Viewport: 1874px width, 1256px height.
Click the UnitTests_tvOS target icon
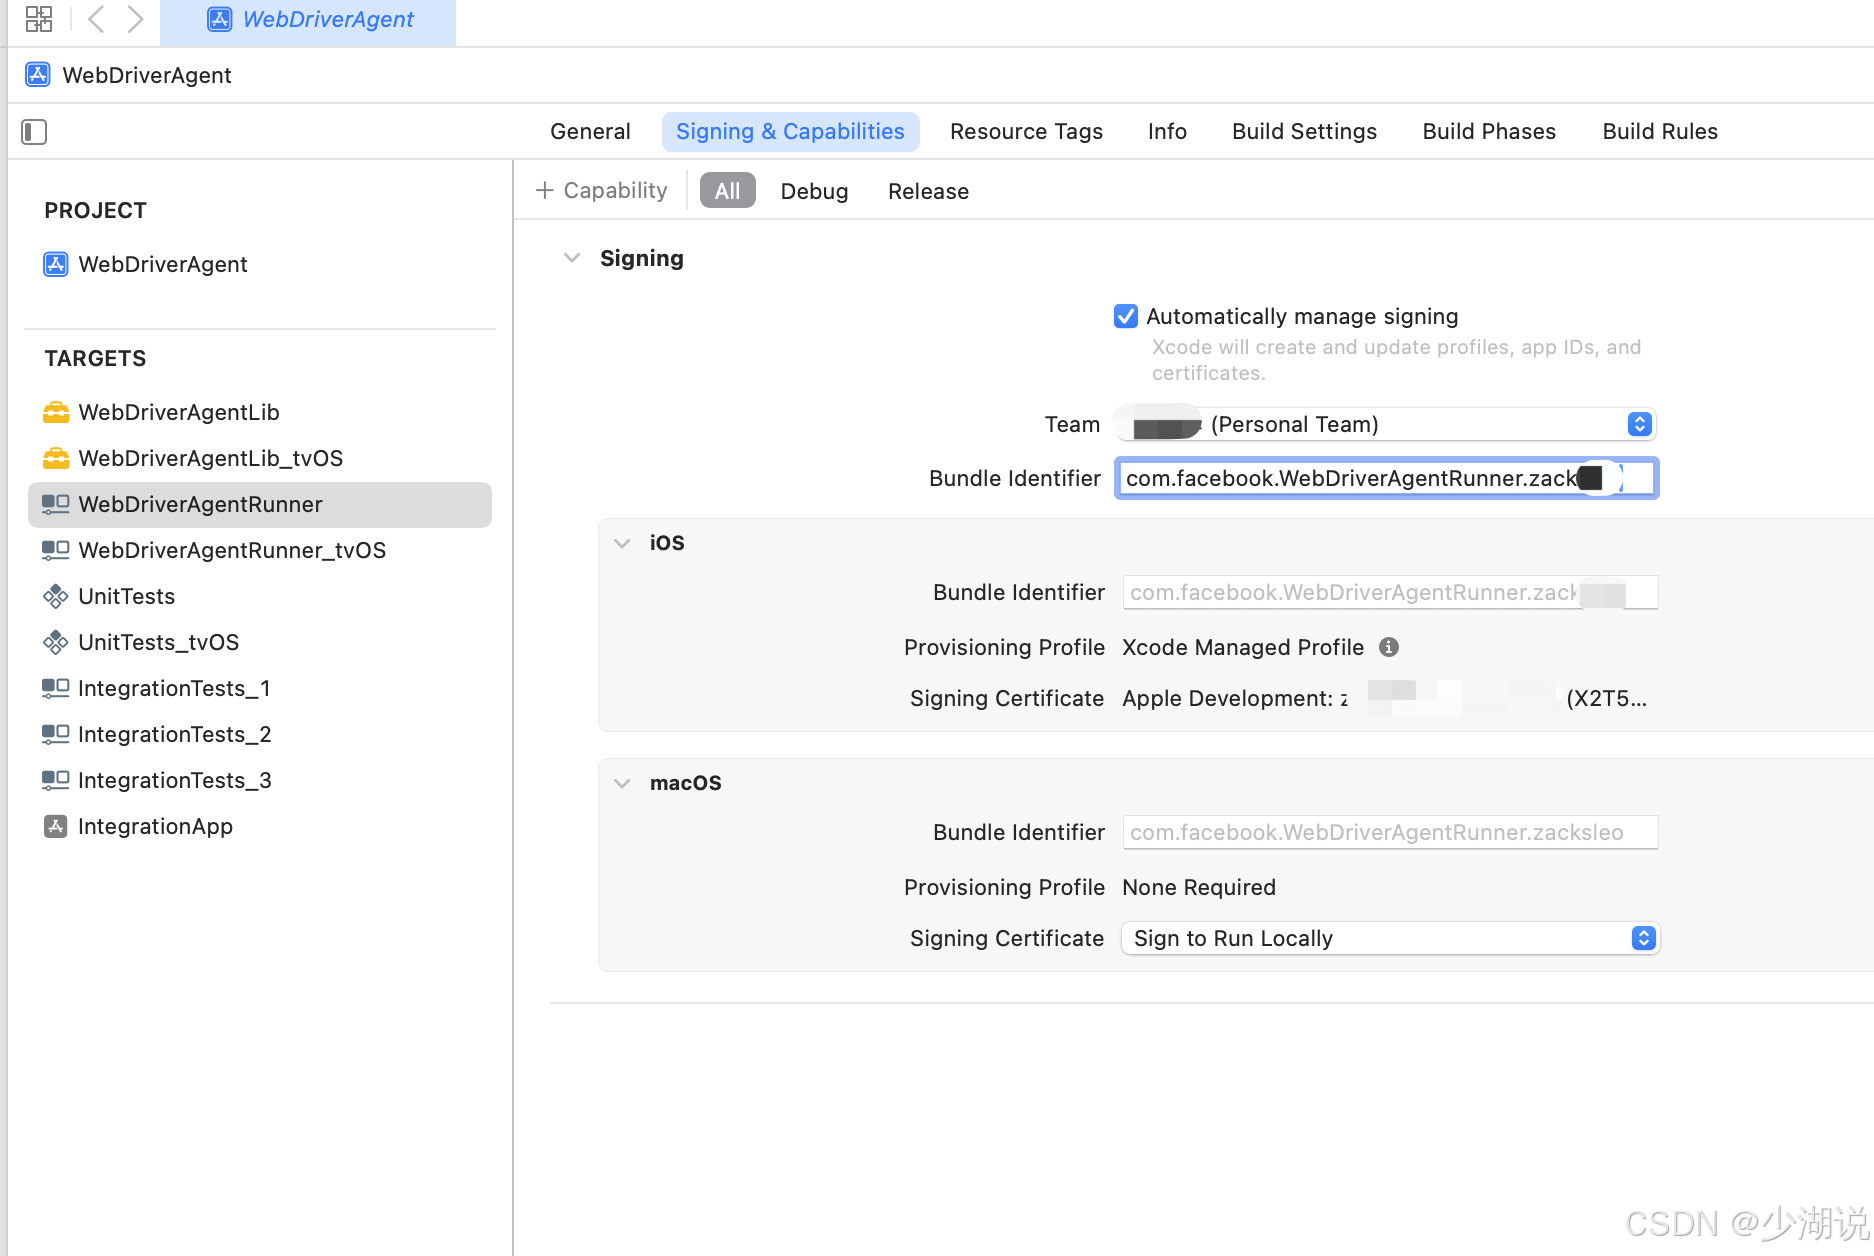point(56,642)
